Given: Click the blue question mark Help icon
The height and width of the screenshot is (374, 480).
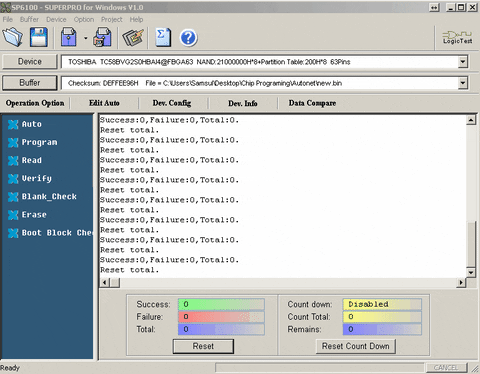Looking at the screenshot, I should click(x=188, y=38).
